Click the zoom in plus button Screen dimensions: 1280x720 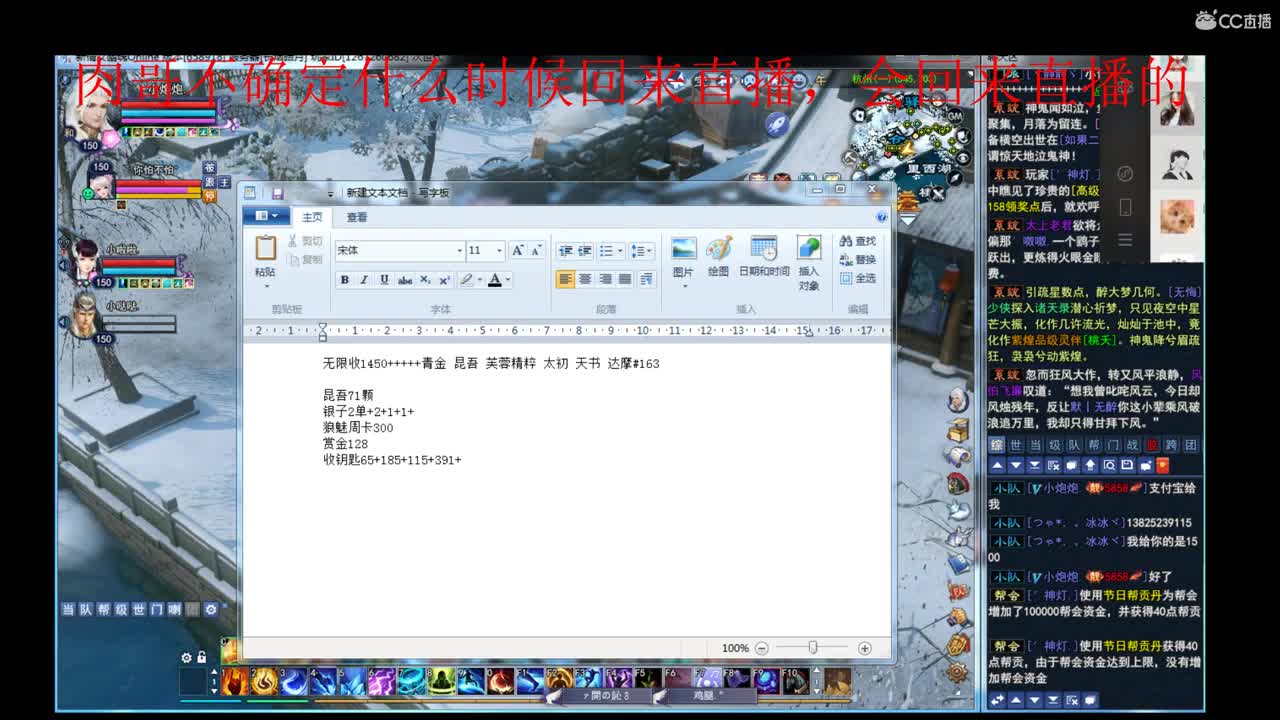point(865,648)
